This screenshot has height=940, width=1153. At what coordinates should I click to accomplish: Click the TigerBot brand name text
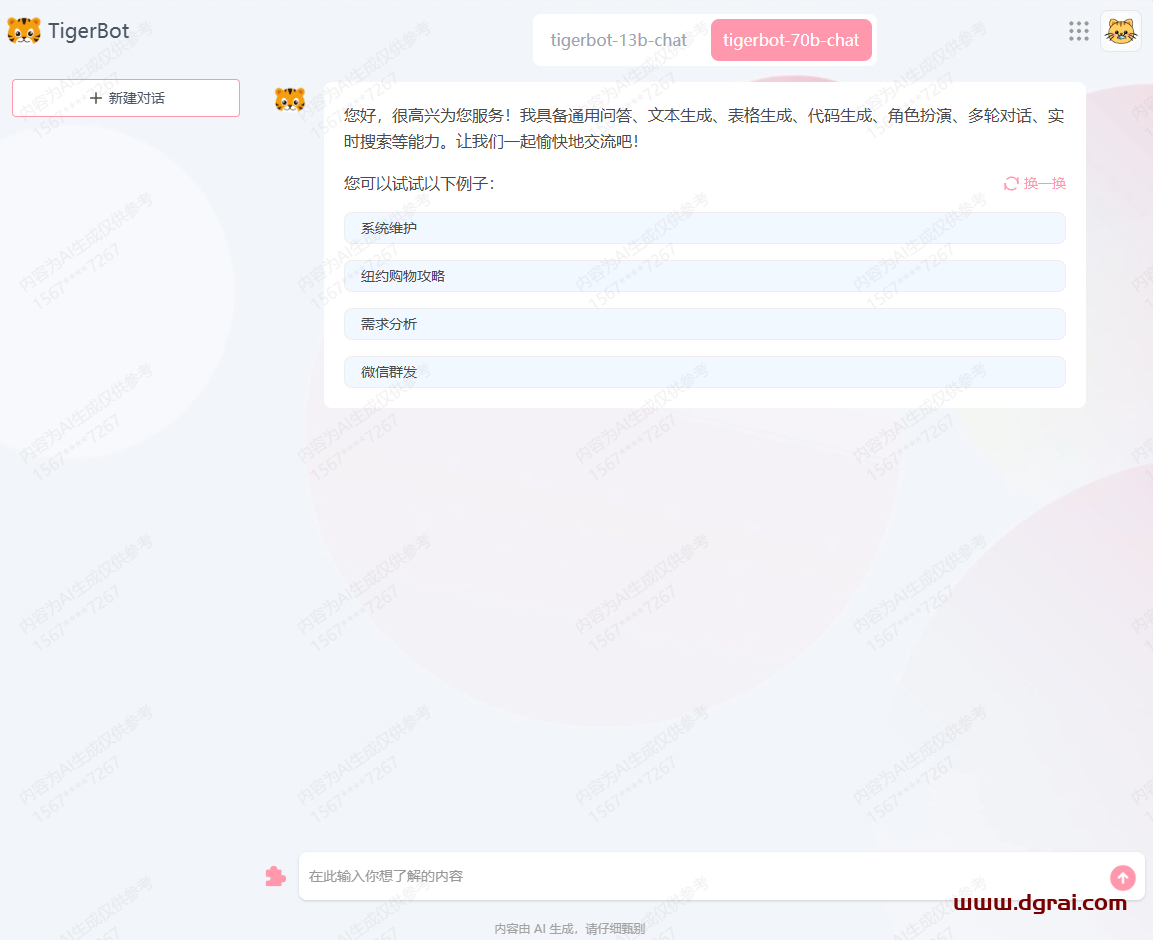tap(88, 31)
